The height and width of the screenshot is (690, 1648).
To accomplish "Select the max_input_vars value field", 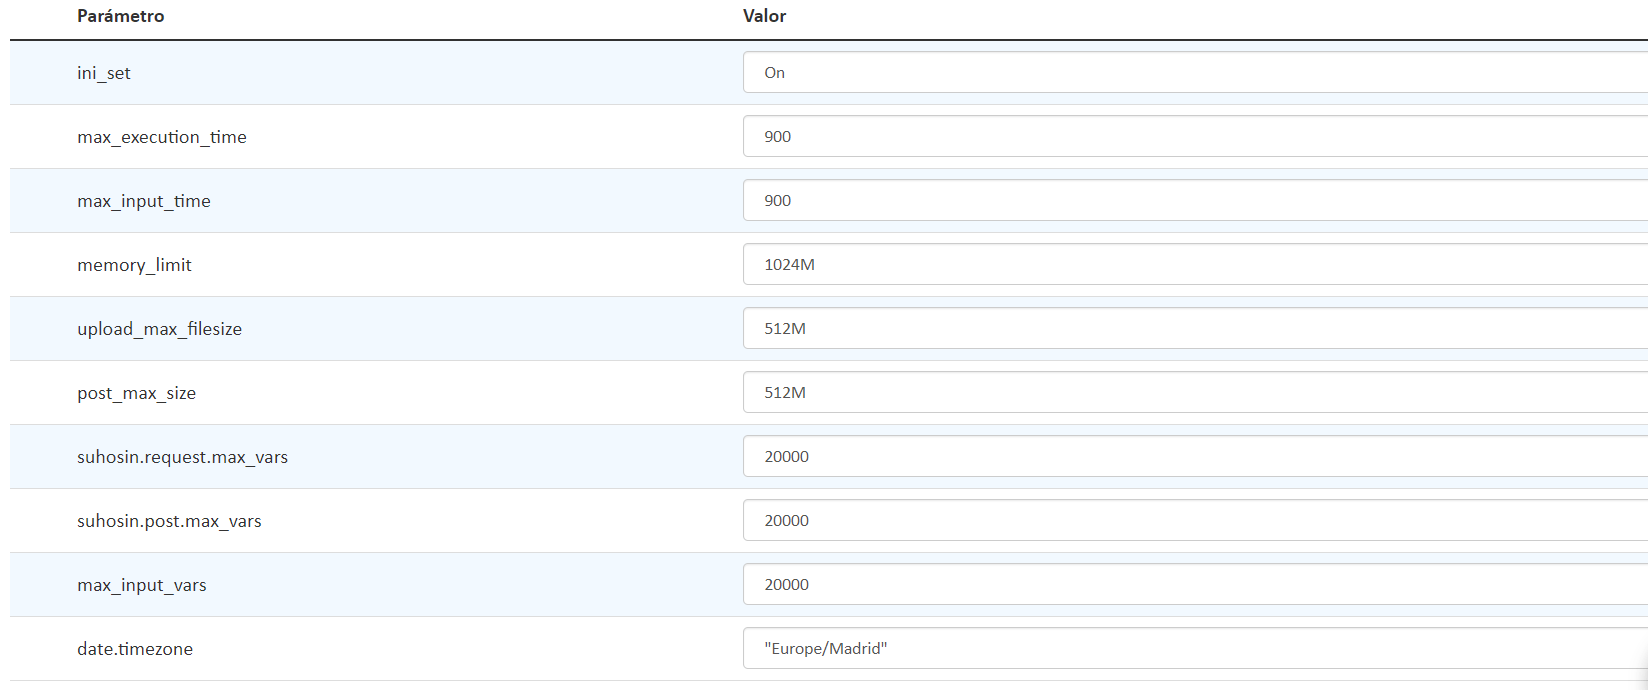I will click(1195, 584).
